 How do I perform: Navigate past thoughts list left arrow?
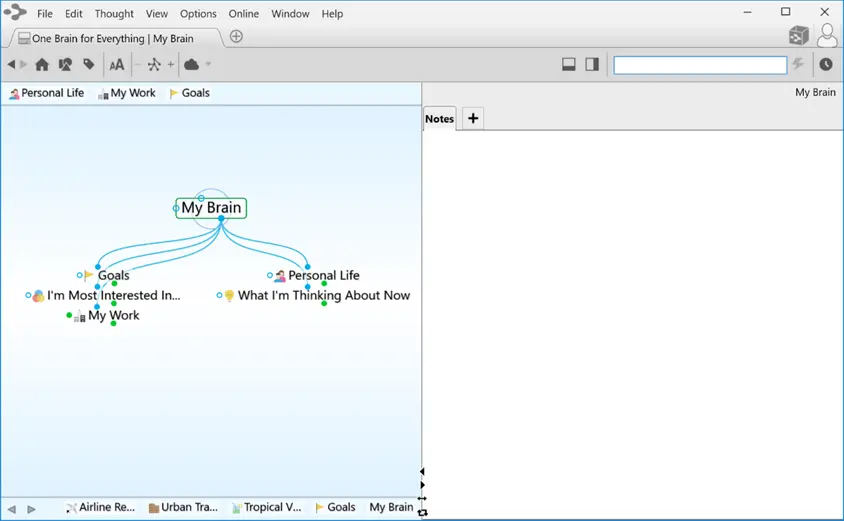(12, 509)
